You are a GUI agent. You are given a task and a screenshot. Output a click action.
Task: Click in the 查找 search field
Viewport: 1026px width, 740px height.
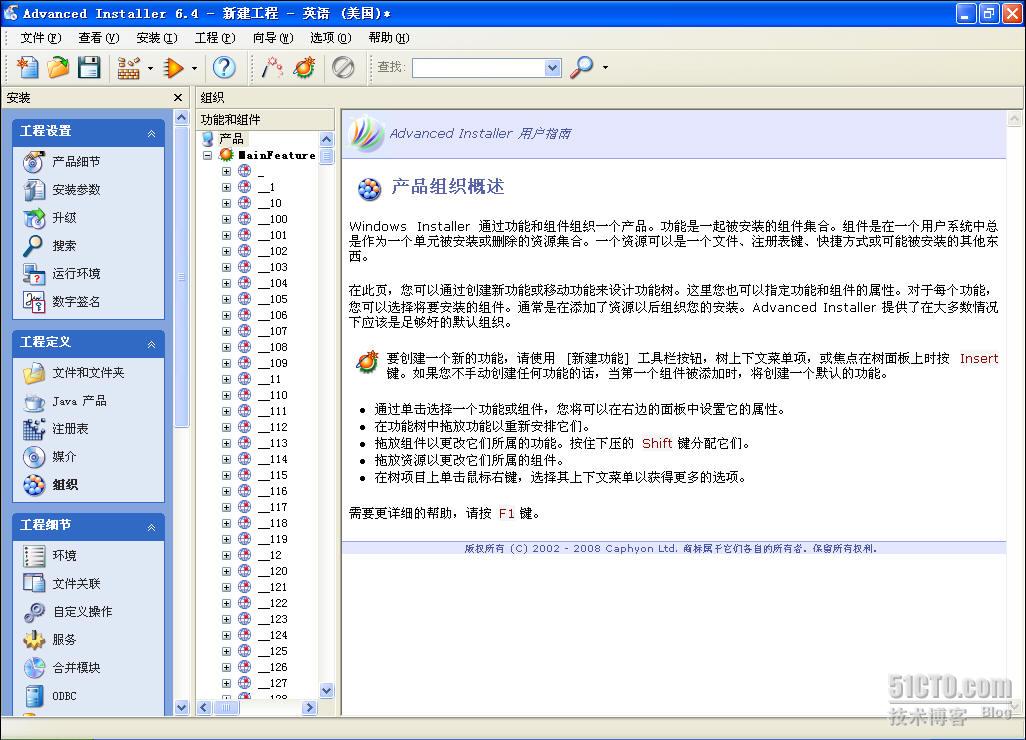pos(479,67)
